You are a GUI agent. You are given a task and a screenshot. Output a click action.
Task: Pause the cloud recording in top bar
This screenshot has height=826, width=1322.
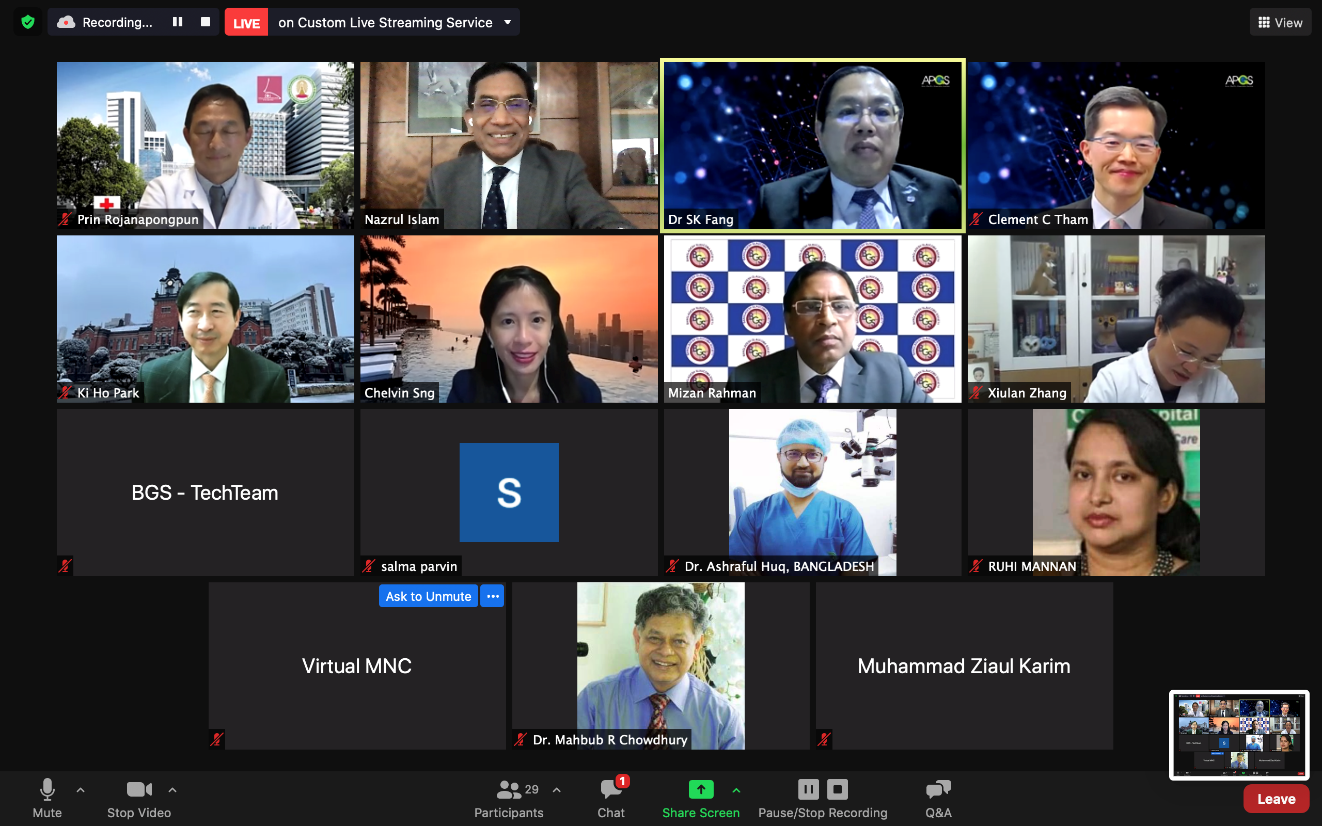pyautogui.click(x=178, y=22)
